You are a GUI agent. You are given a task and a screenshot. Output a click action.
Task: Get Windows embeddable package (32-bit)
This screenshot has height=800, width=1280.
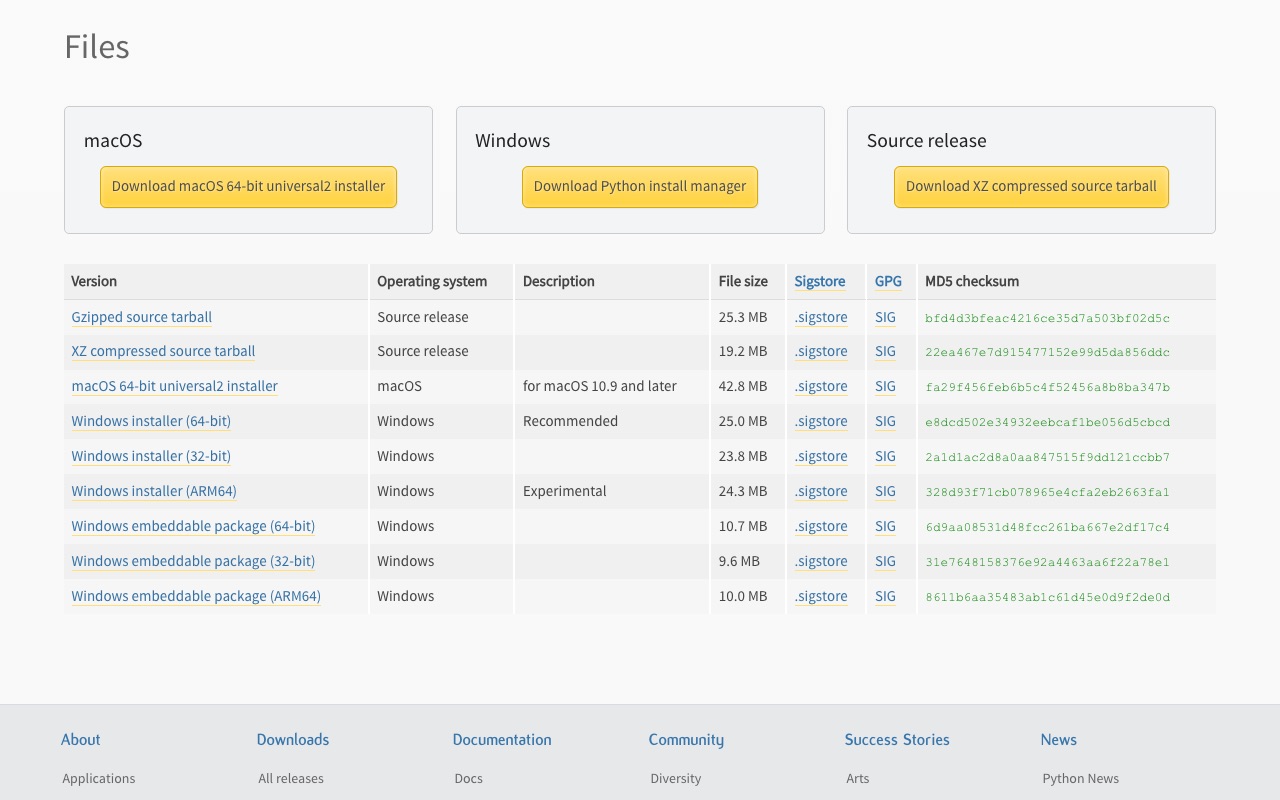pyautogui.click(x=193, y=561)
